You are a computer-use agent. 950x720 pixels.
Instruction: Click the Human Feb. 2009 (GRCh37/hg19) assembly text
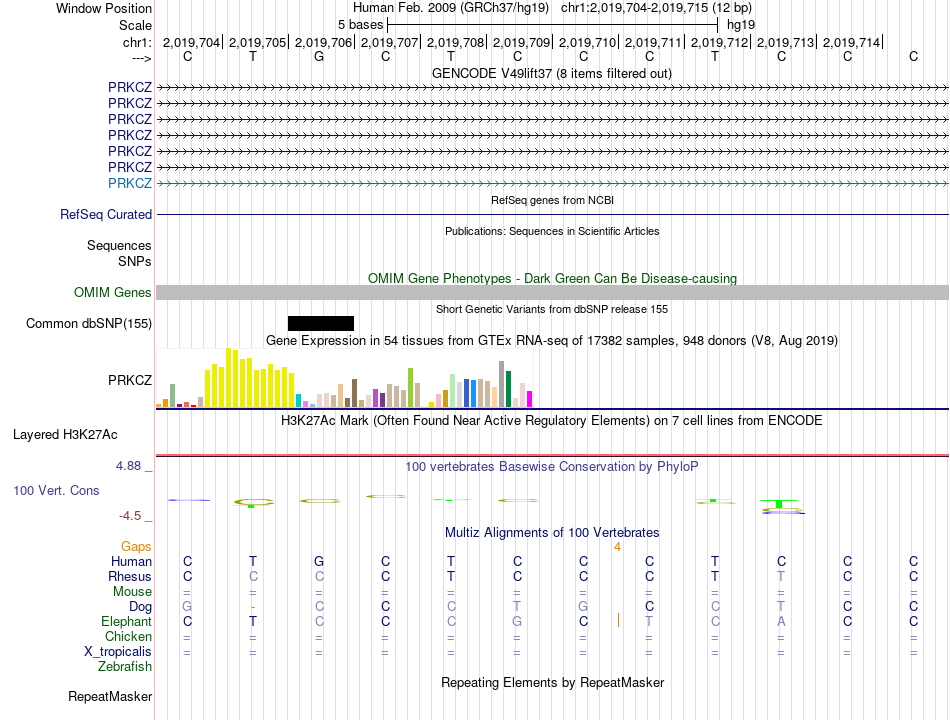point(451,8)
